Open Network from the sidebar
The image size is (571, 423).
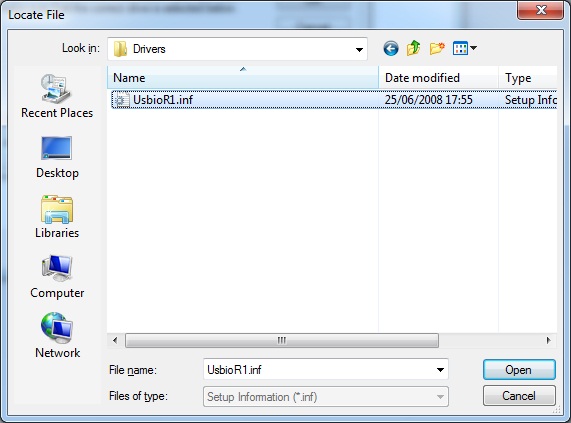pos(57,336)
